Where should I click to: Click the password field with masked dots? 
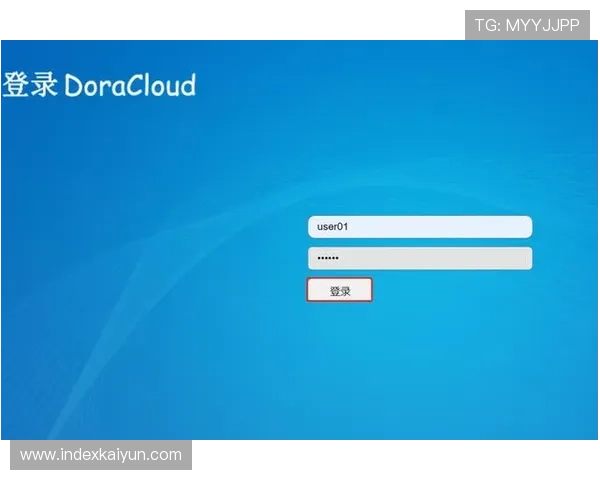pyautogui.click(x=419, y=258)
